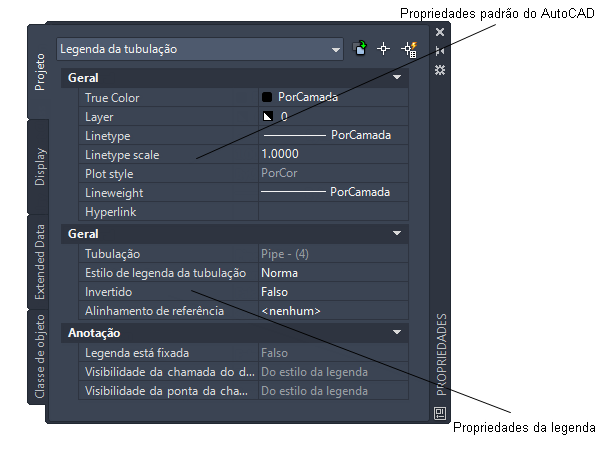
Task: Select the Lineweight property label
Action: click(114, 193)
